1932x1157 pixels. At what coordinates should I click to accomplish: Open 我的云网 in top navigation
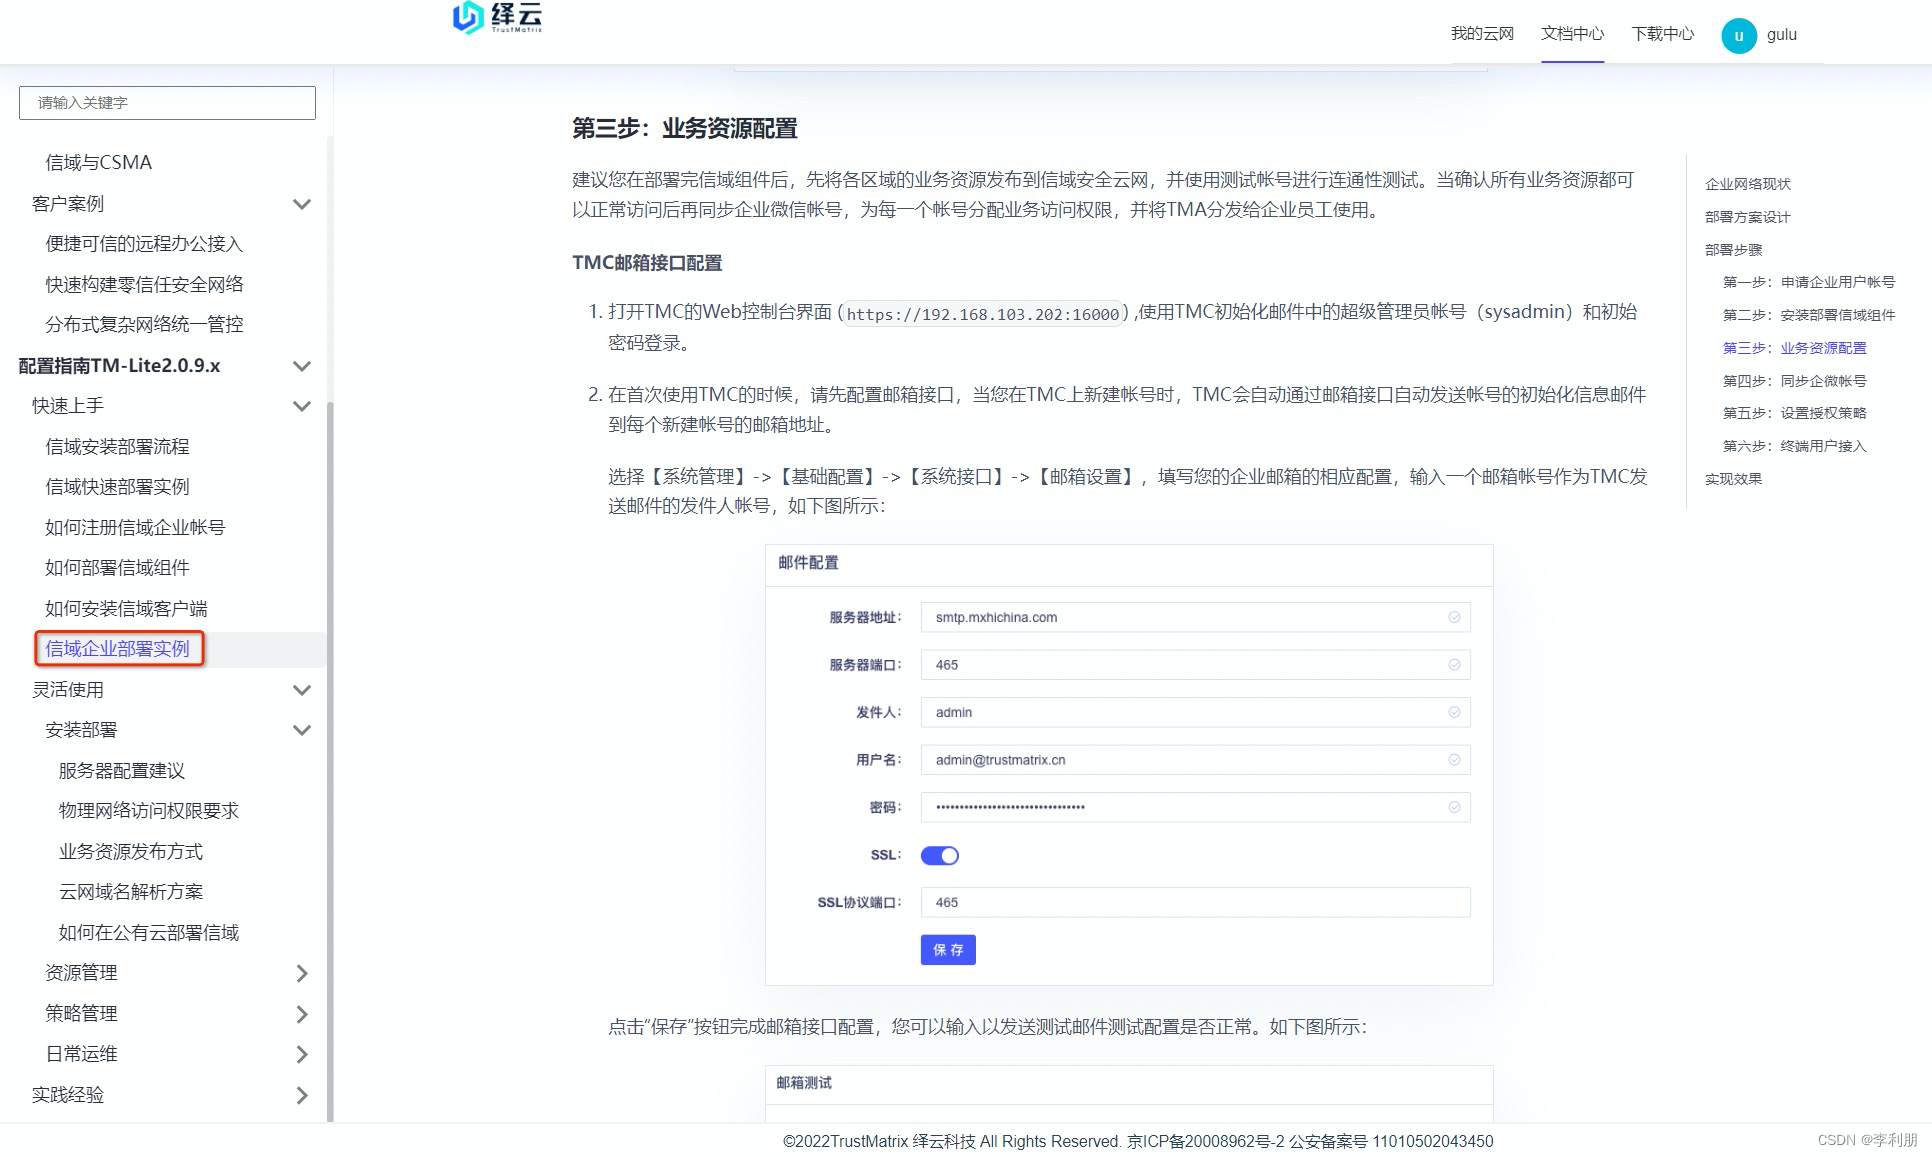tap(1482, 34)
